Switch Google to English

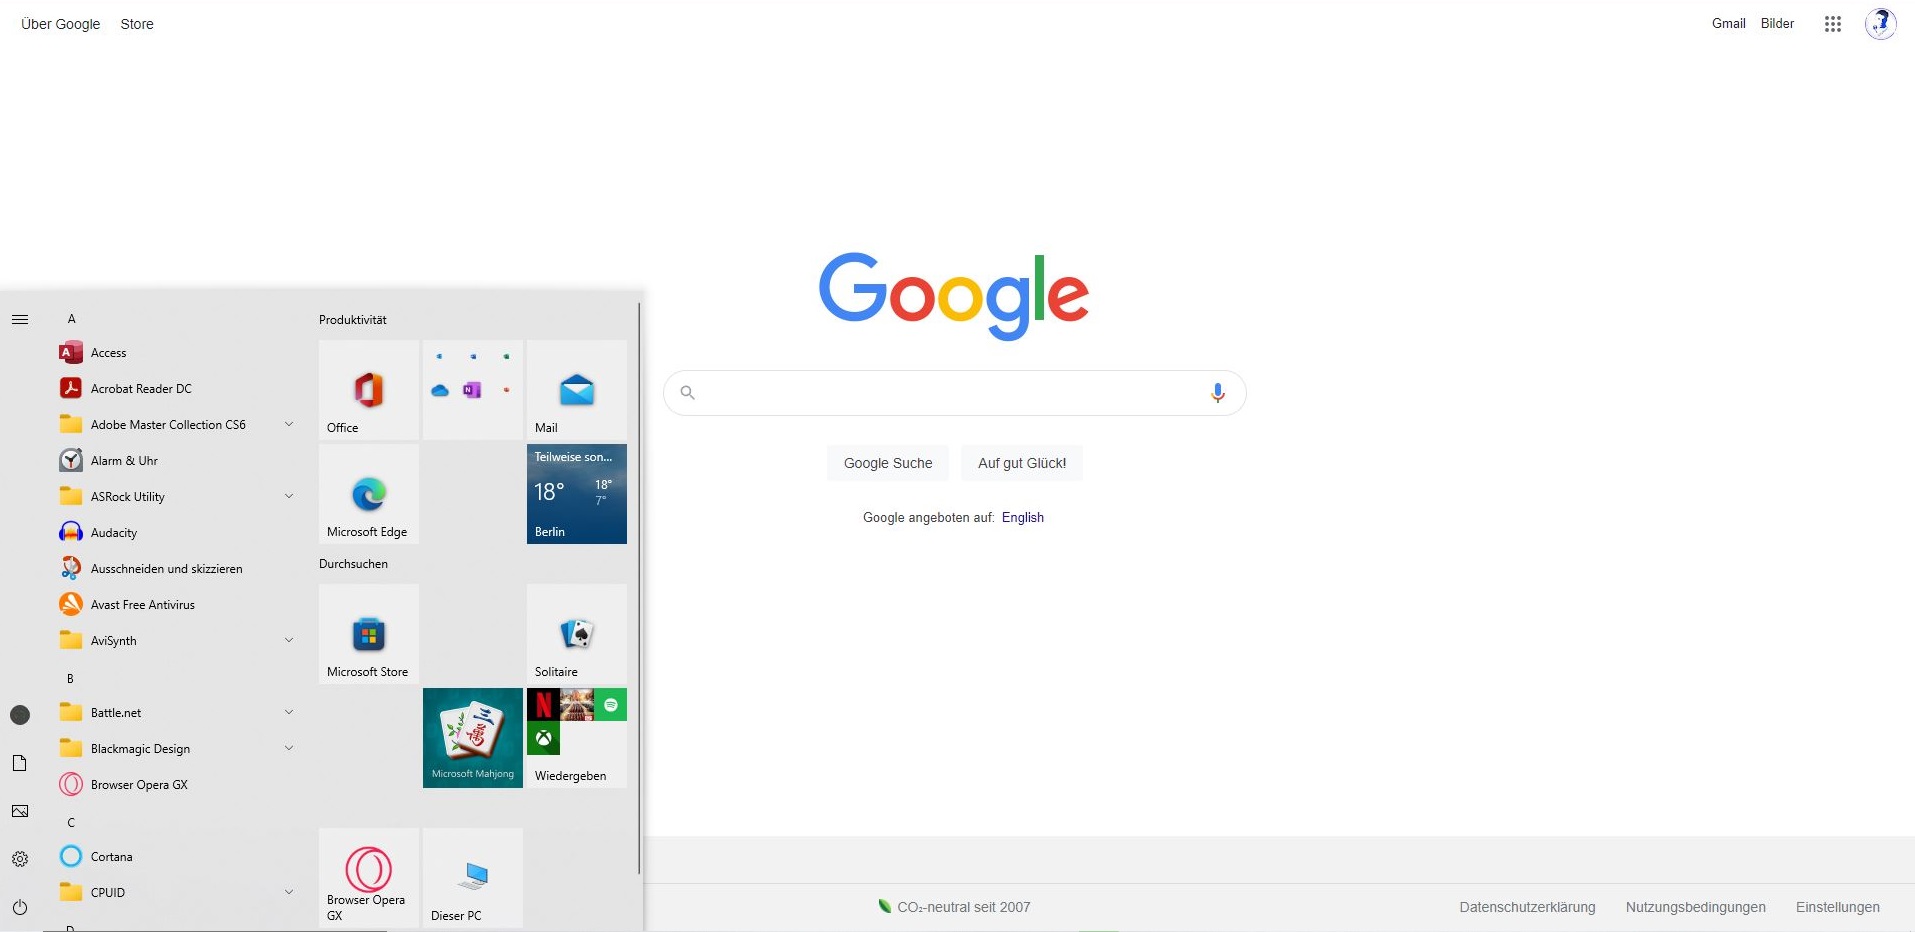coord(1023,517)
